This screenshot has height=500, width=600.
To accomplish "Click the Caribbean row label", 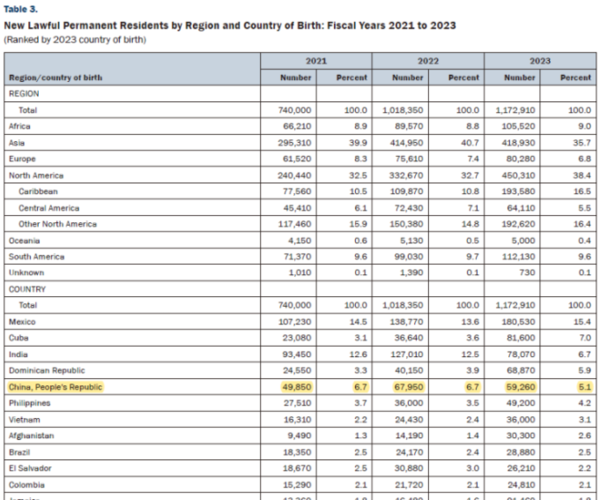I will tap(38, 191).
